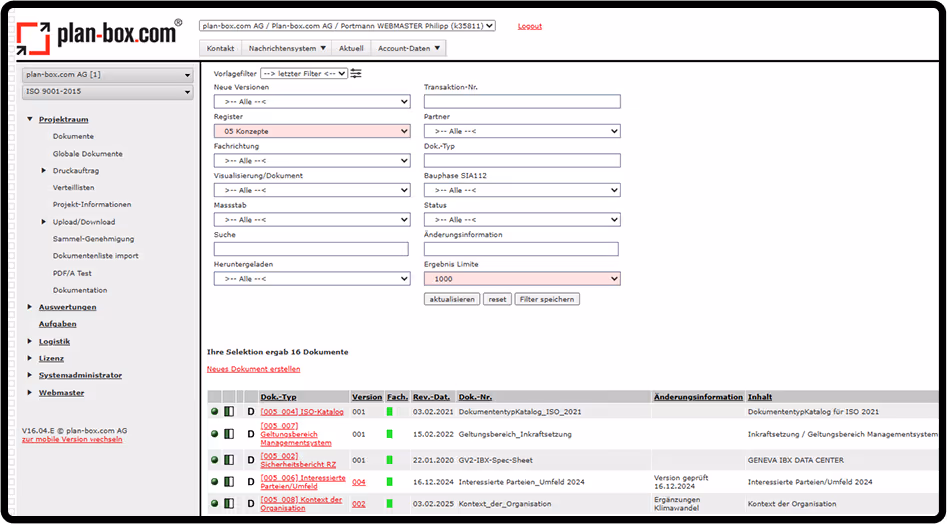The width and height of the screenshot is (947, 524).
Task: Expand the Webmaster section arrow
Action: pyautogui.click(x=30, y=392)
